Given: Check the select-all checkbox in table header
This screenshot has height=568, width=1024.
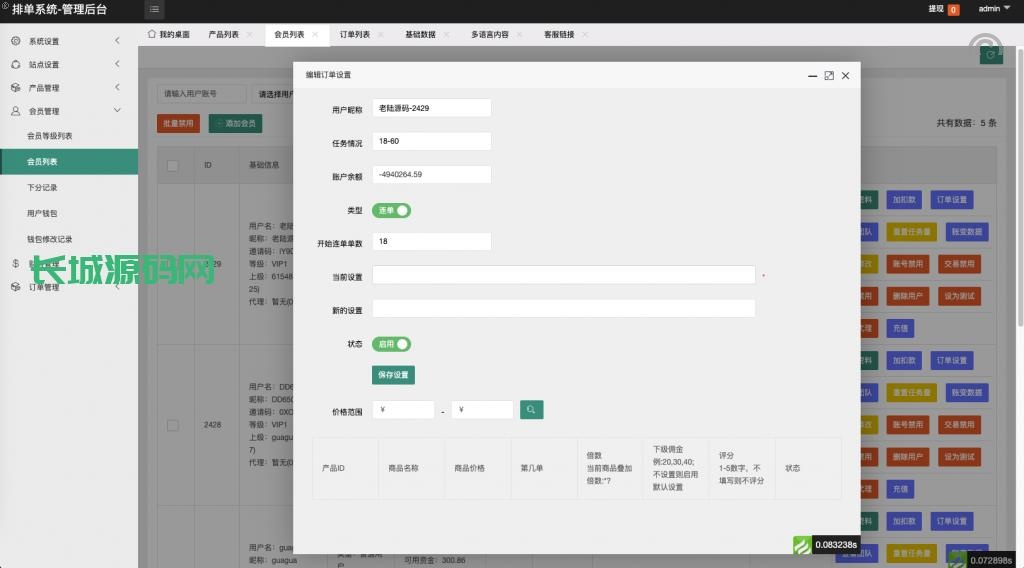Looking at the screenshot, I should (173, 165).
